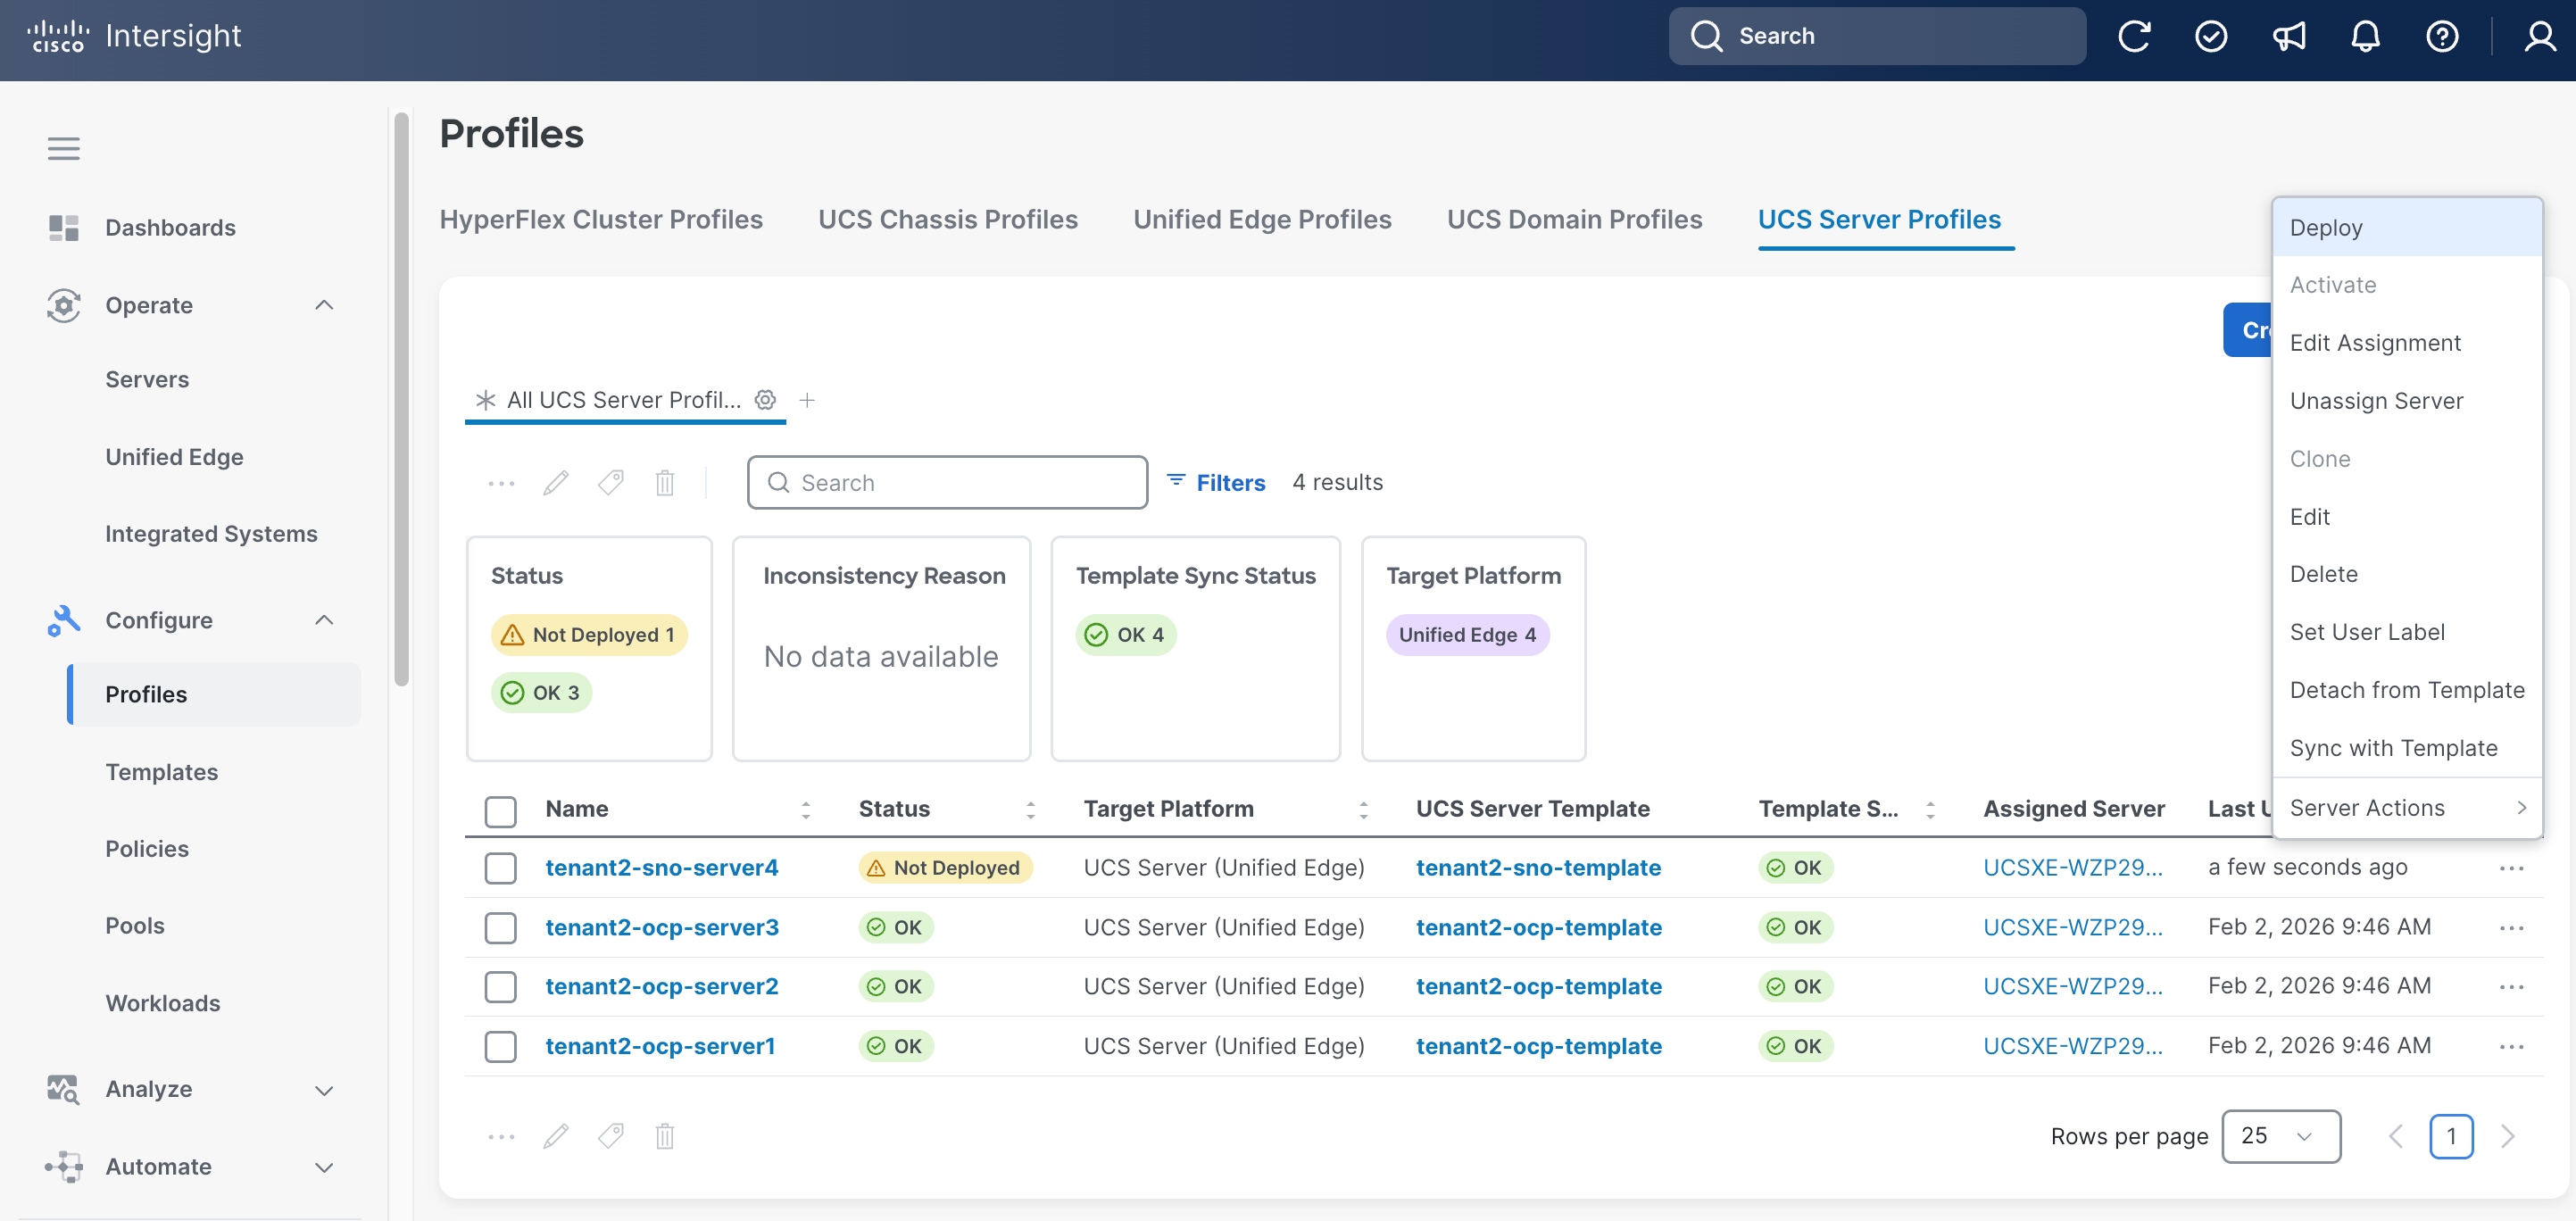Choose Delete from the context menu
The image size is (2576, 1221).
(x=2407, y=574)
